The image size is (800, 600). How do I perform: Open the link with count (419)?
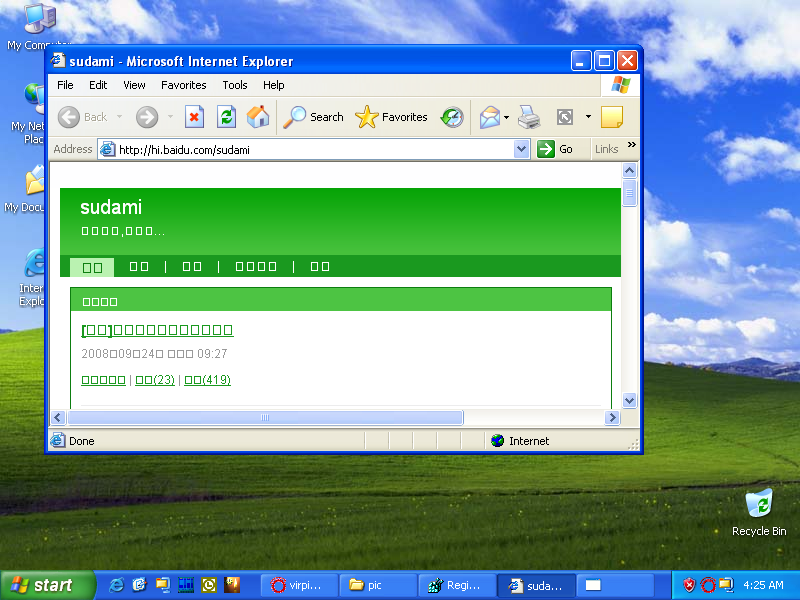click(207, 380)
